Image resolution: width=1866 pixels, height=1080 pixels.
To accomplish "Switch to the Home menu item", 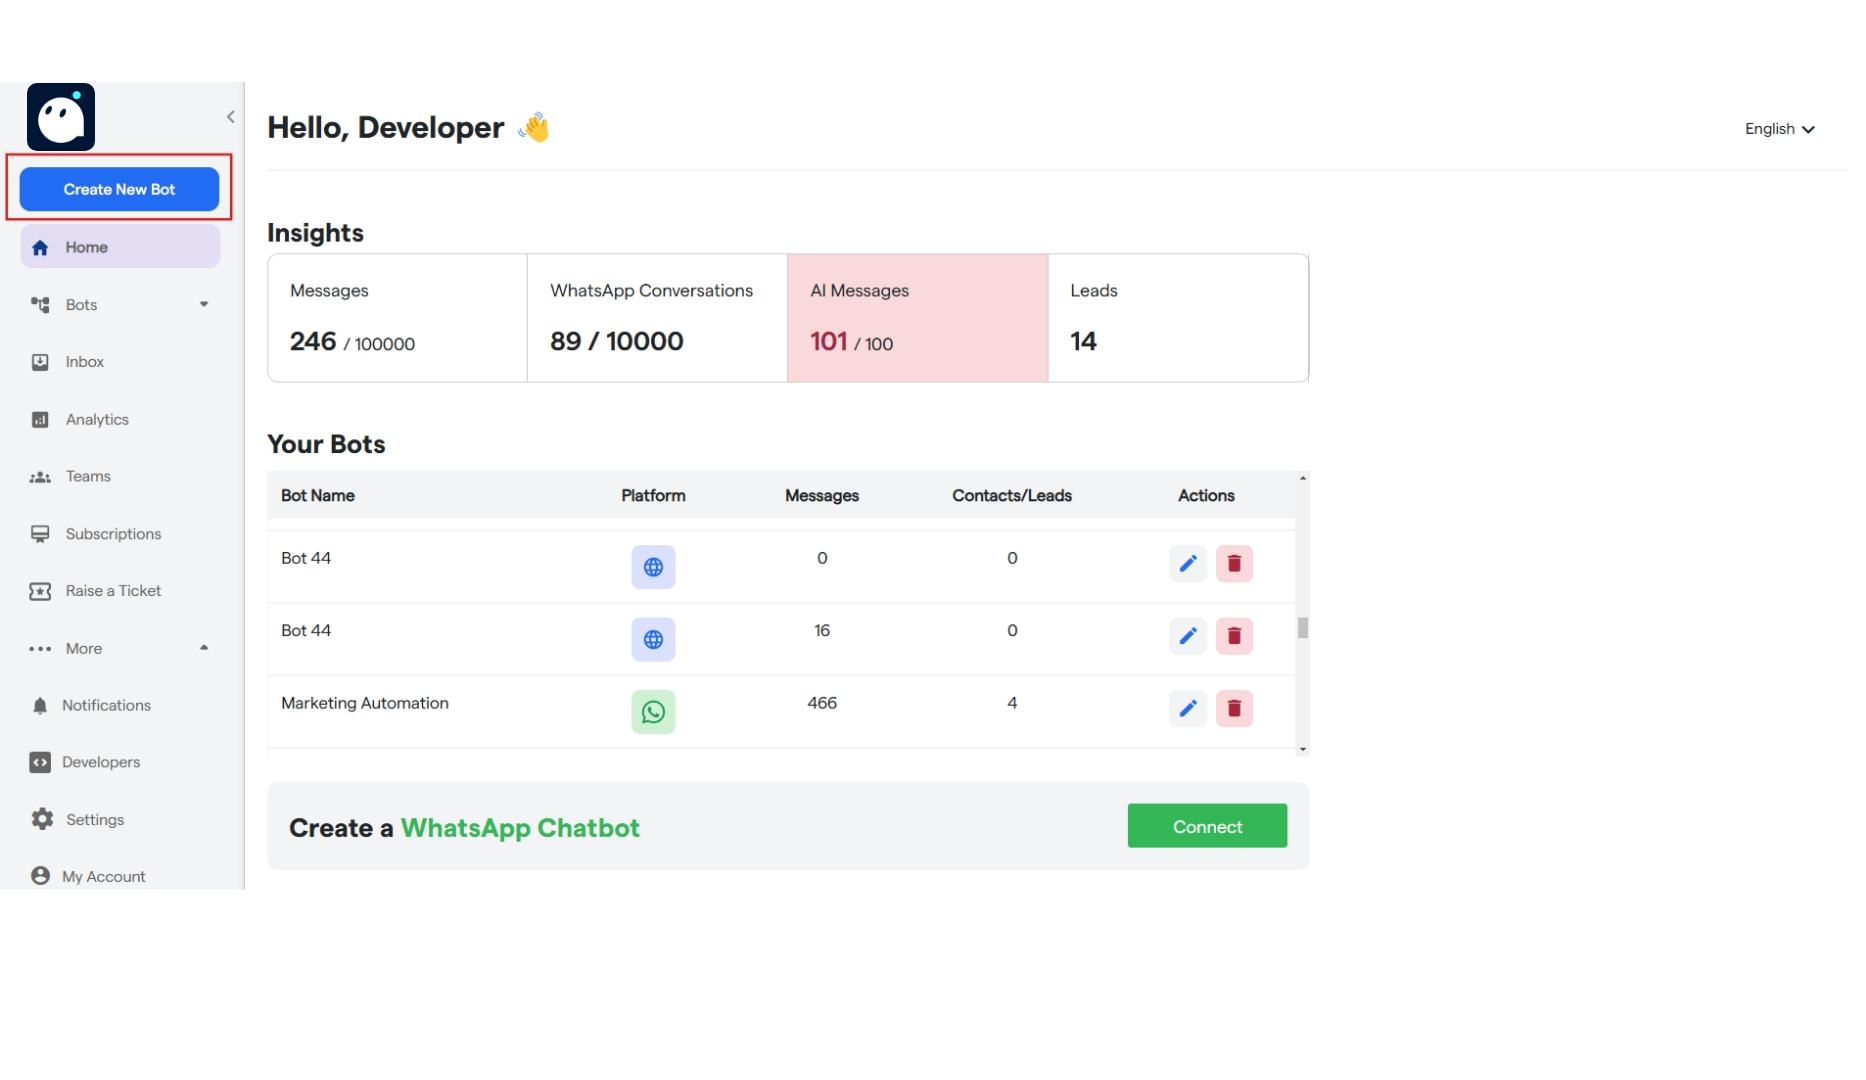I will (x=87, y=246).
